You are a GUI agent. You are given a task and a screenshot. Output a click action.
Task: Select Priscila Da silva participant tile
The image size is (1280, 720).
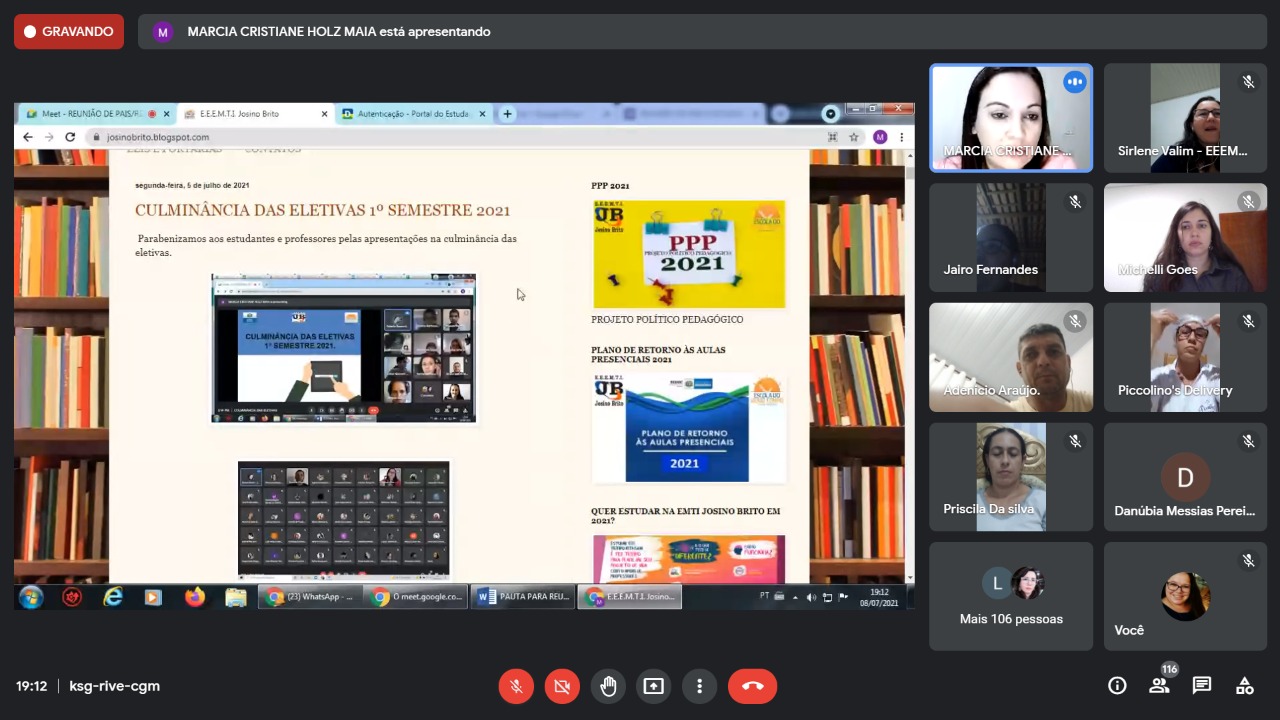click(x=1011, y=477)
